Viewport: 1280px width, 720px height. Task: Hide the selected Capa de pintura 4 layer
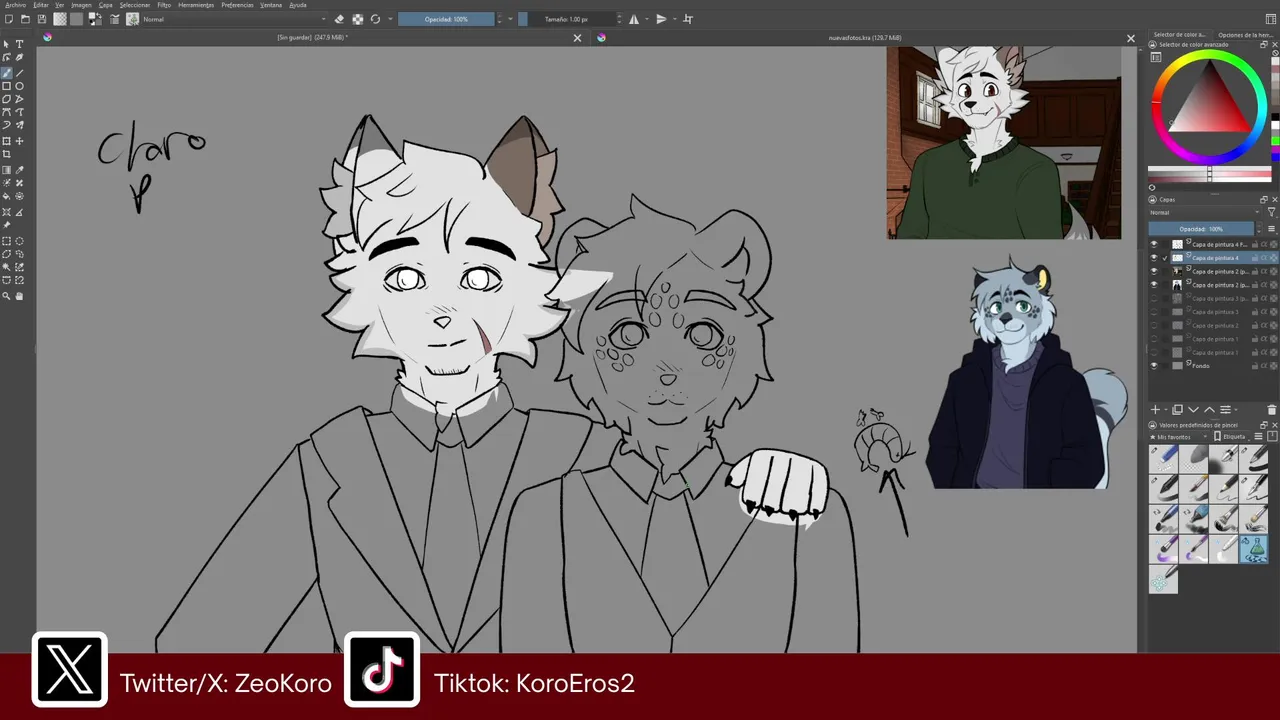click(x=1153, y=258)
